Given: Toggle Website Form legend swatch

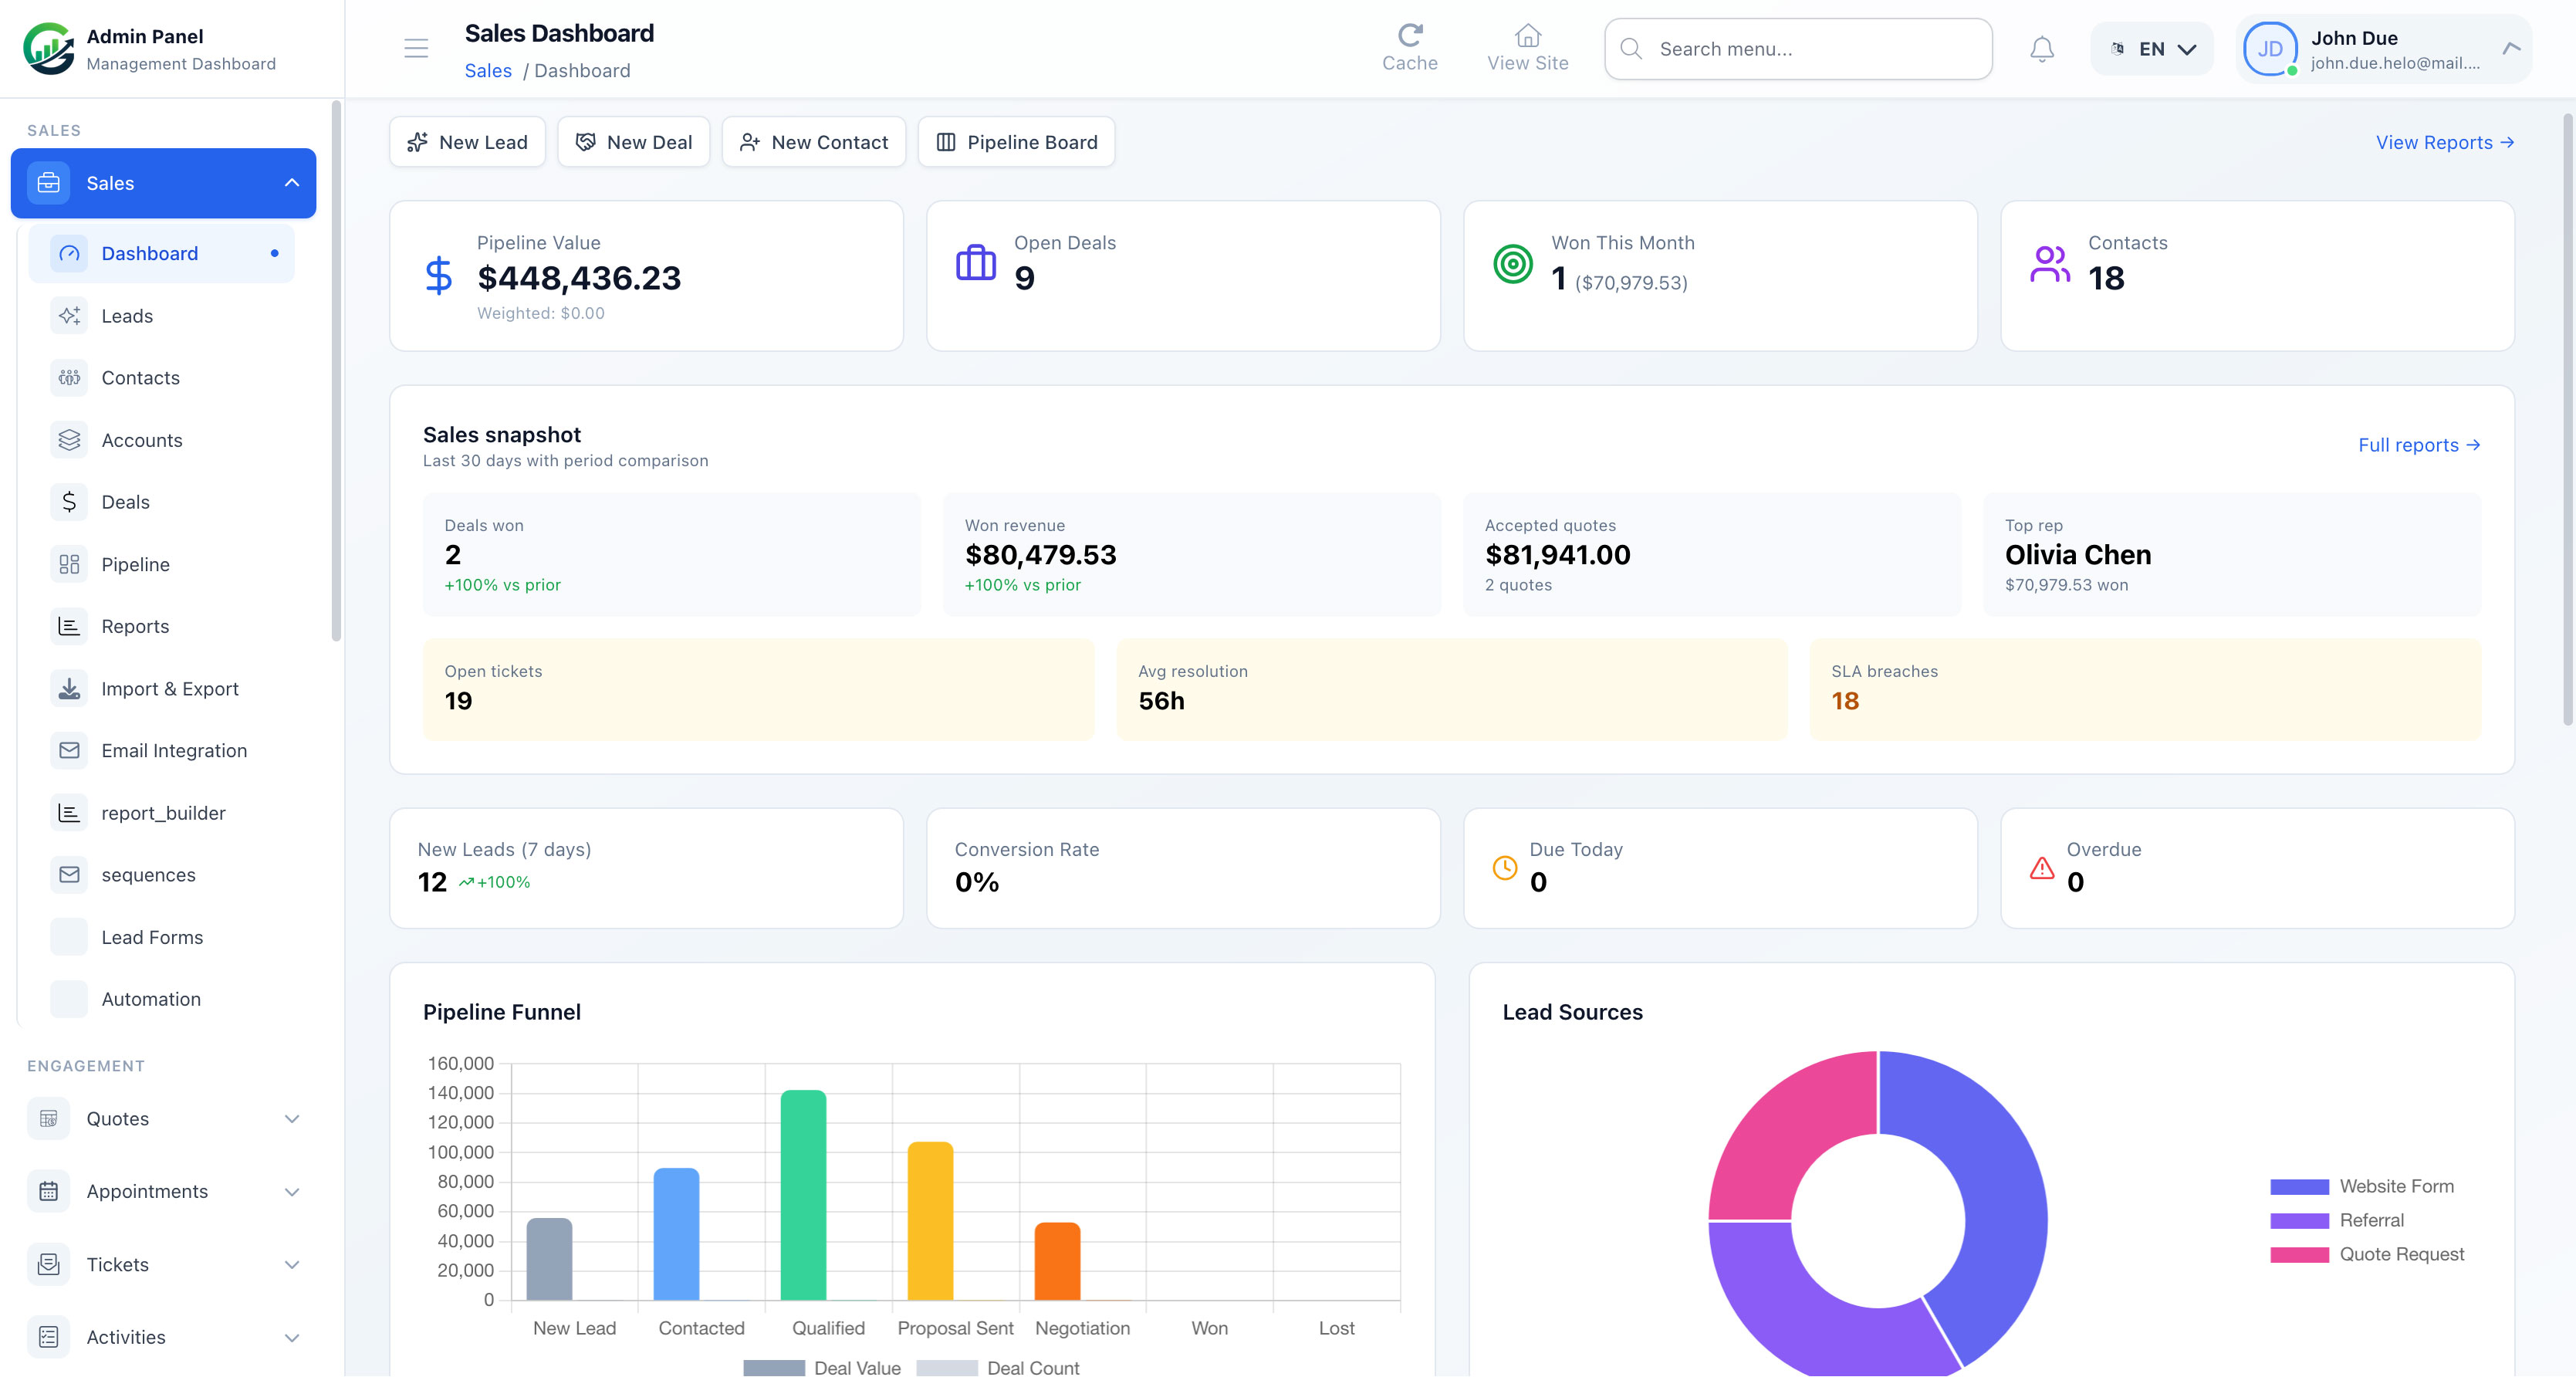Looking at the screenshot, I should pyautogui.click(x=2299, y=1187).
